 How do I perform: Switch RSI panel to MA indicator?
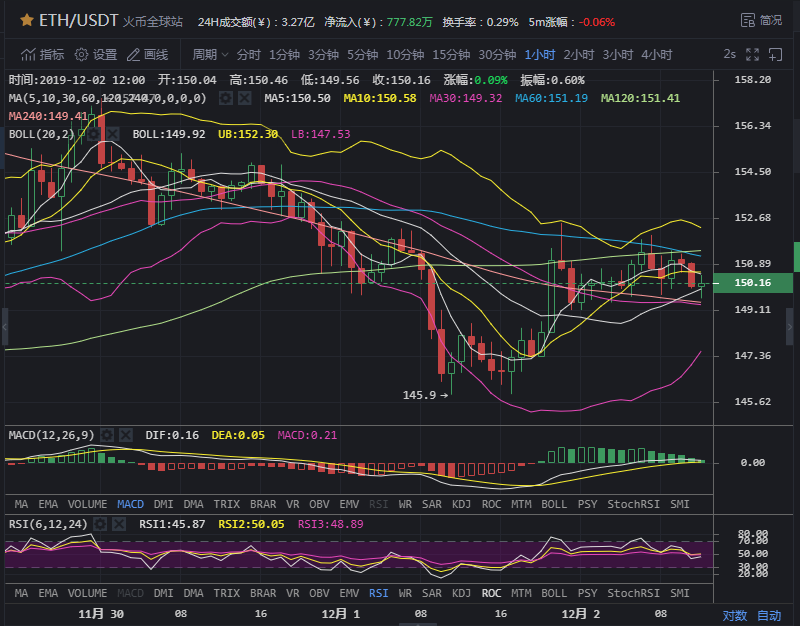pyautogui.click(x=21, y=593)
